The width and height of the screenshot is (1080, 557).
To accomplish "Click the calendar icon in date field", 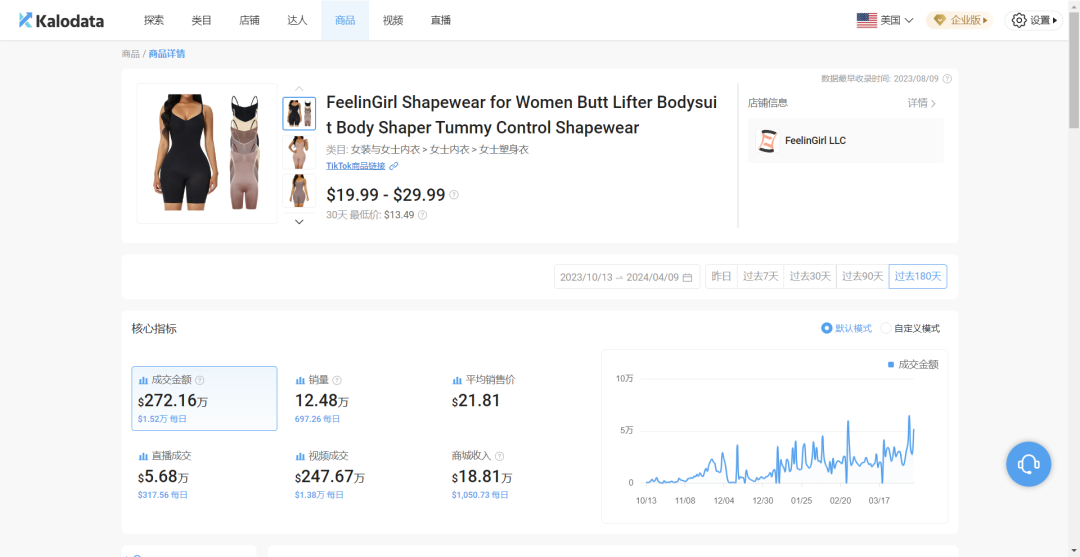I will (x=687, y=277).
